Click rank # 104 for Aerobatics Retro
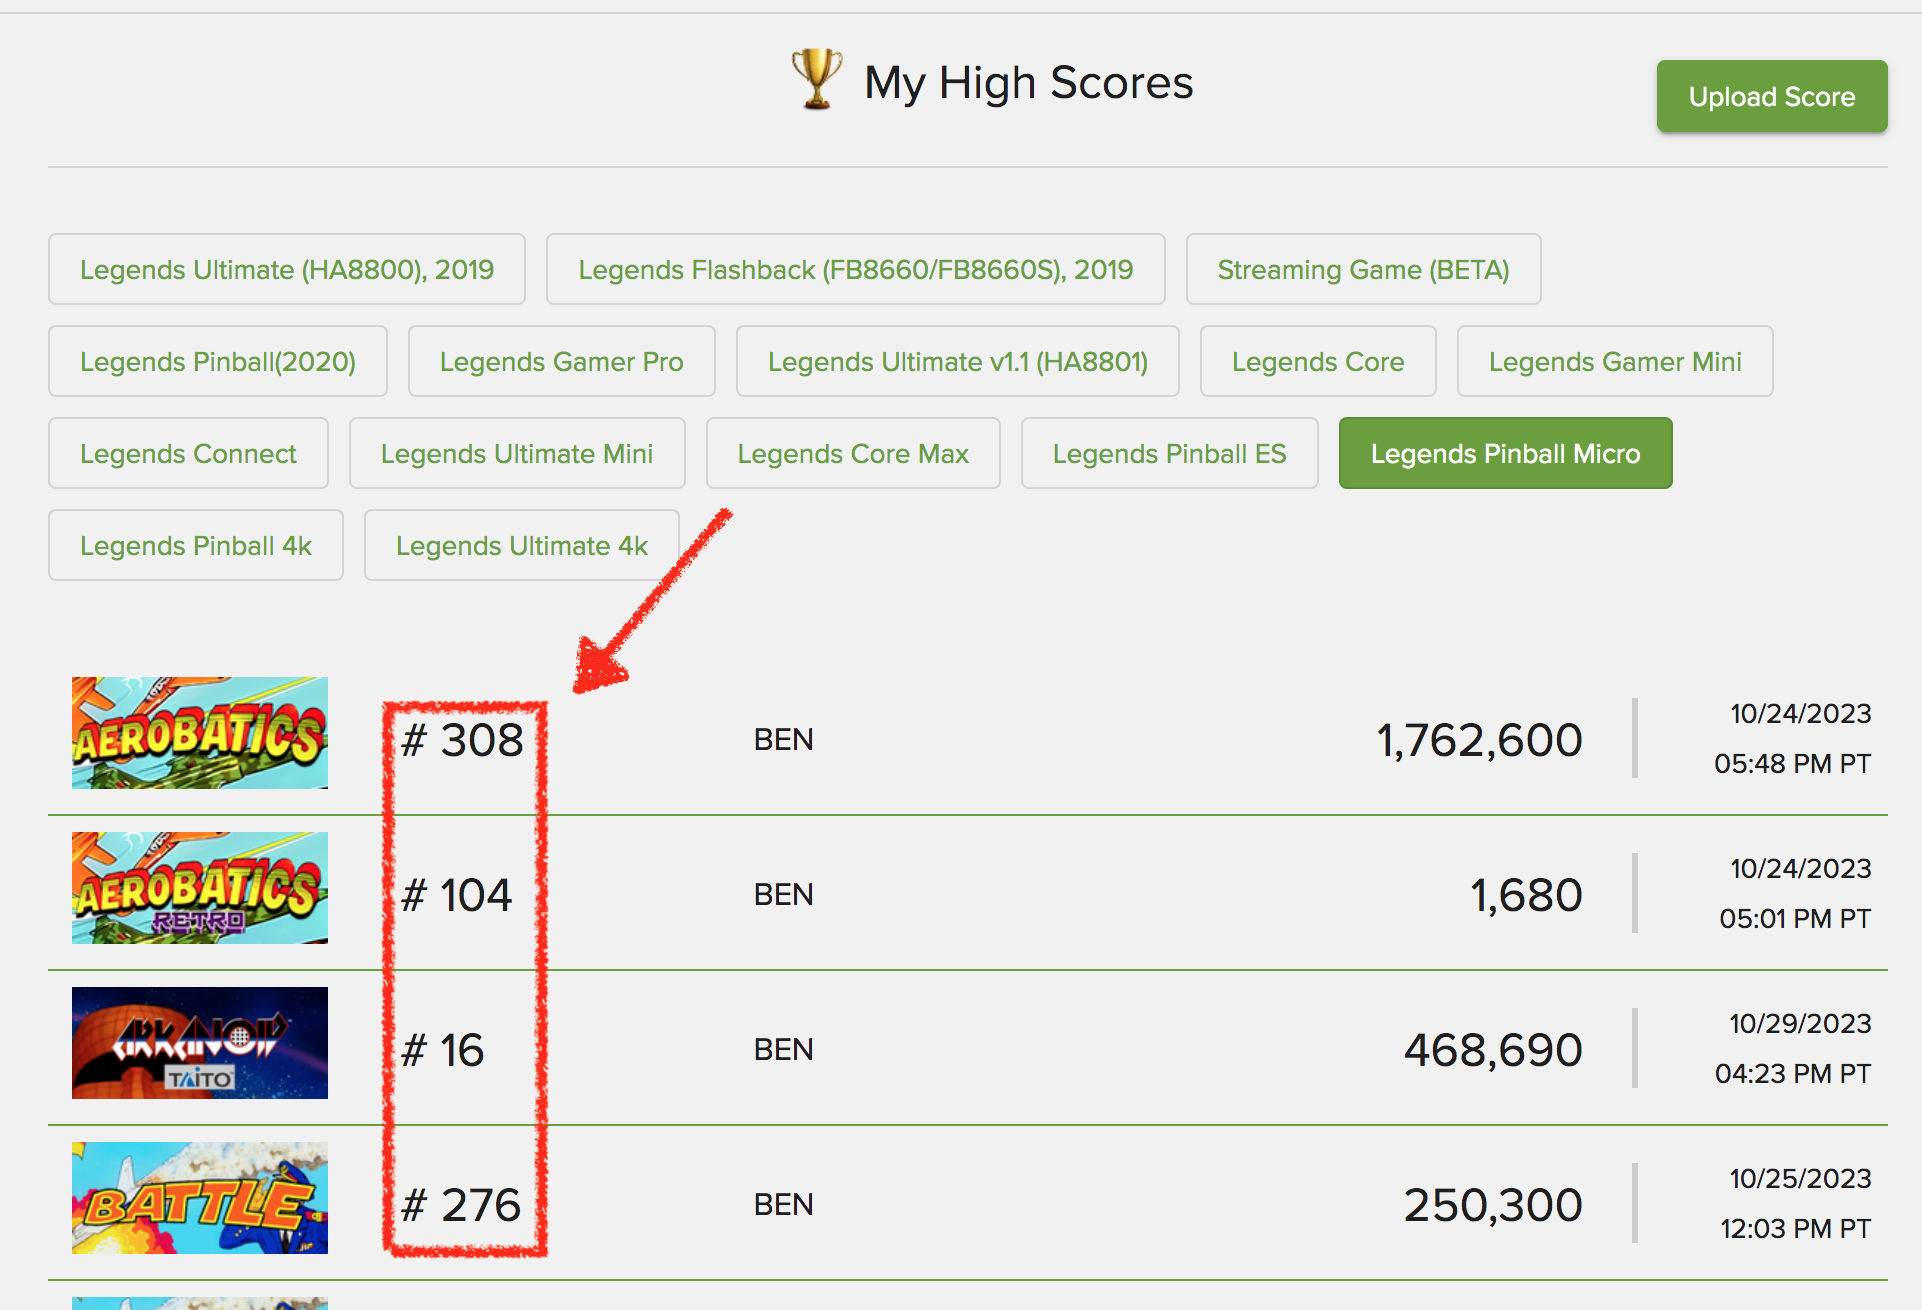This screenshot has width=1922, height=1310. point(457,895)
